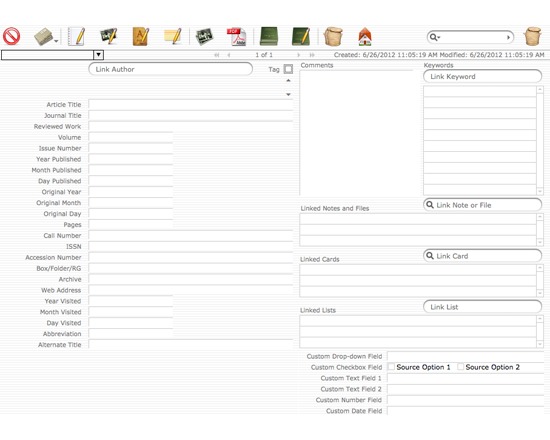550x440 pixels.
Task: Click magnifier in Link Card field
Action: [x=430, y=256]
